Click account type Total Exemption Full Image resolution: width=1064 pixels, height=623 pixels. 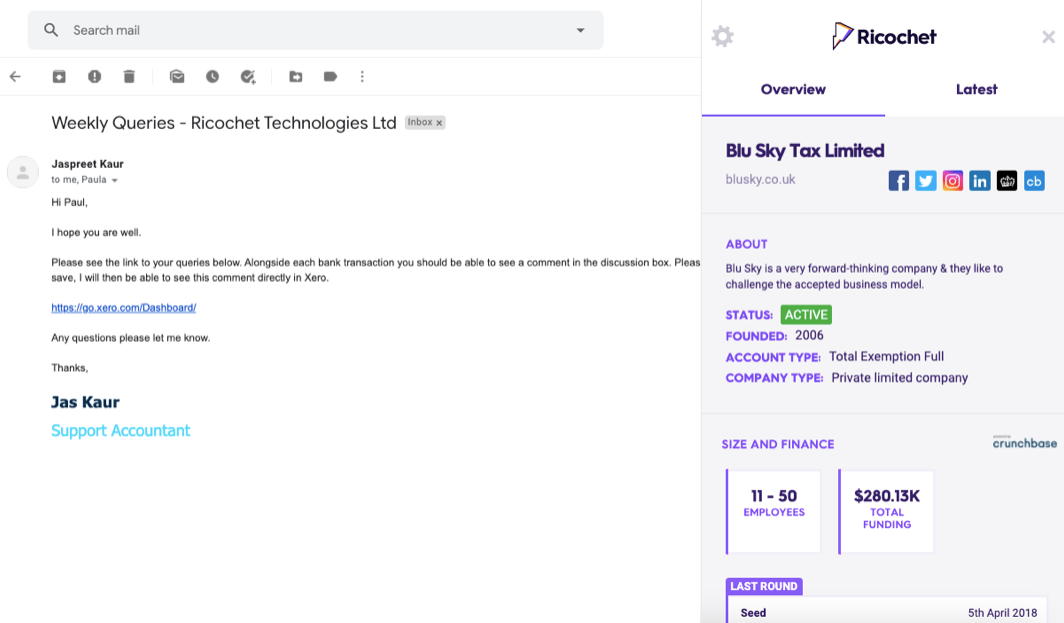coord(886,356)
